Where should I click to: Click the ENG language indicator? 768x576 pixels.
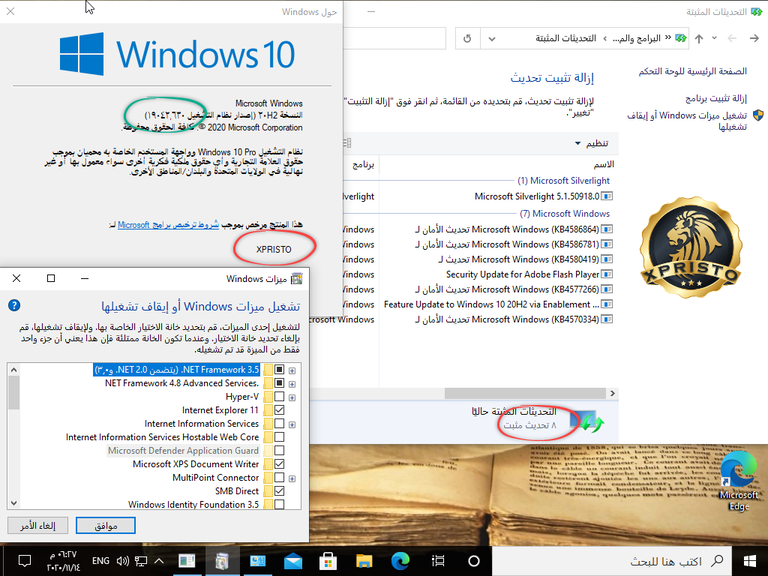pos(100,561)
